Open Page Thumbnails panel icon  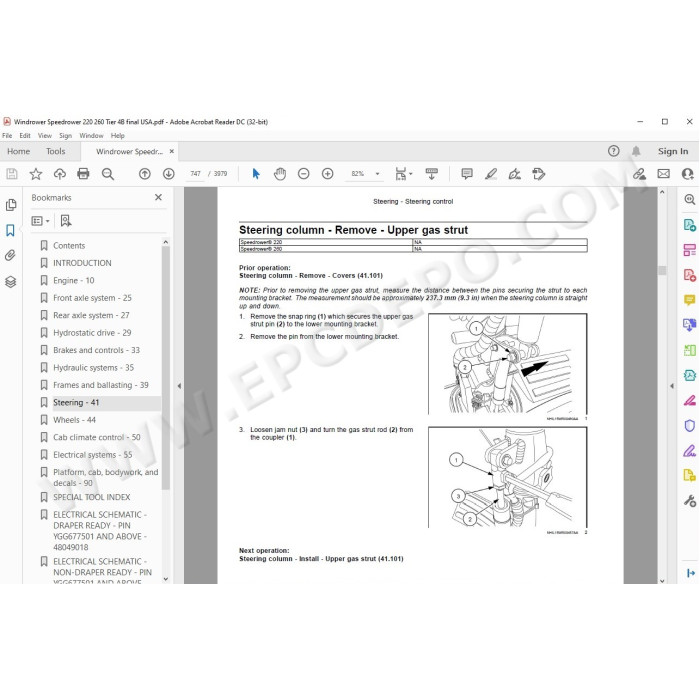(11, 205)
